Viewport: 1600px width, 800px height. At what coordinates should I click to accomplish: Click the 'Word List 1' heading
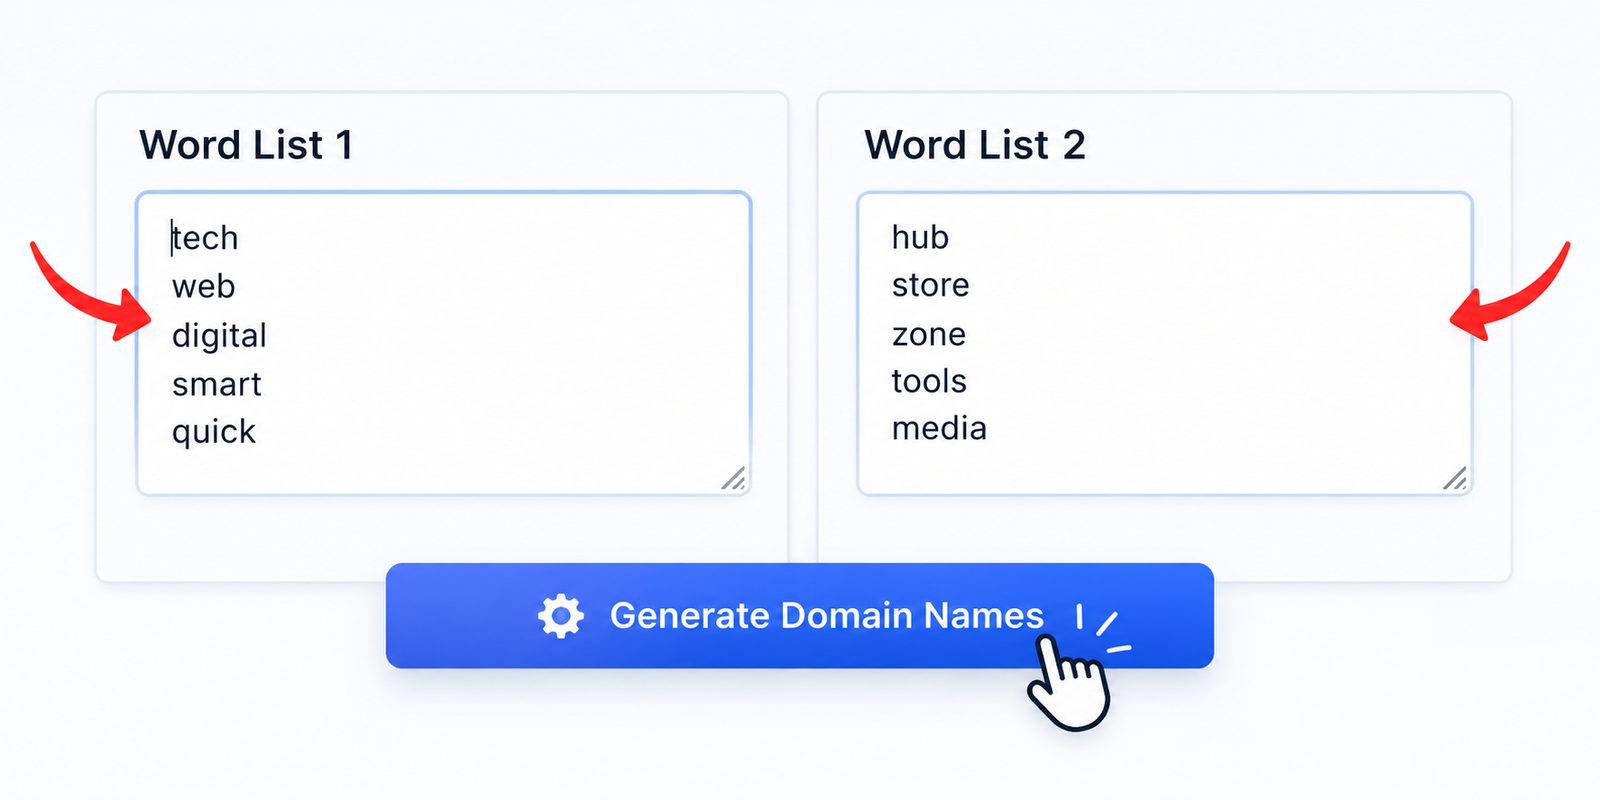[x=246, y=145]
